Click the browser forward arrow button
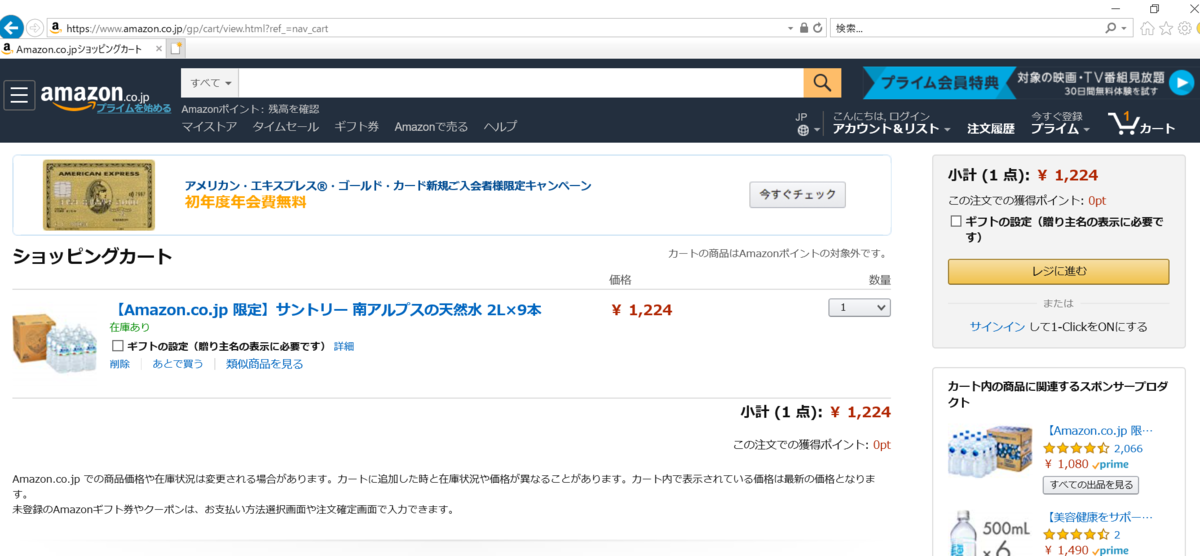The width and height of the screenshot is (1200, 556). [x=35, y=28]
